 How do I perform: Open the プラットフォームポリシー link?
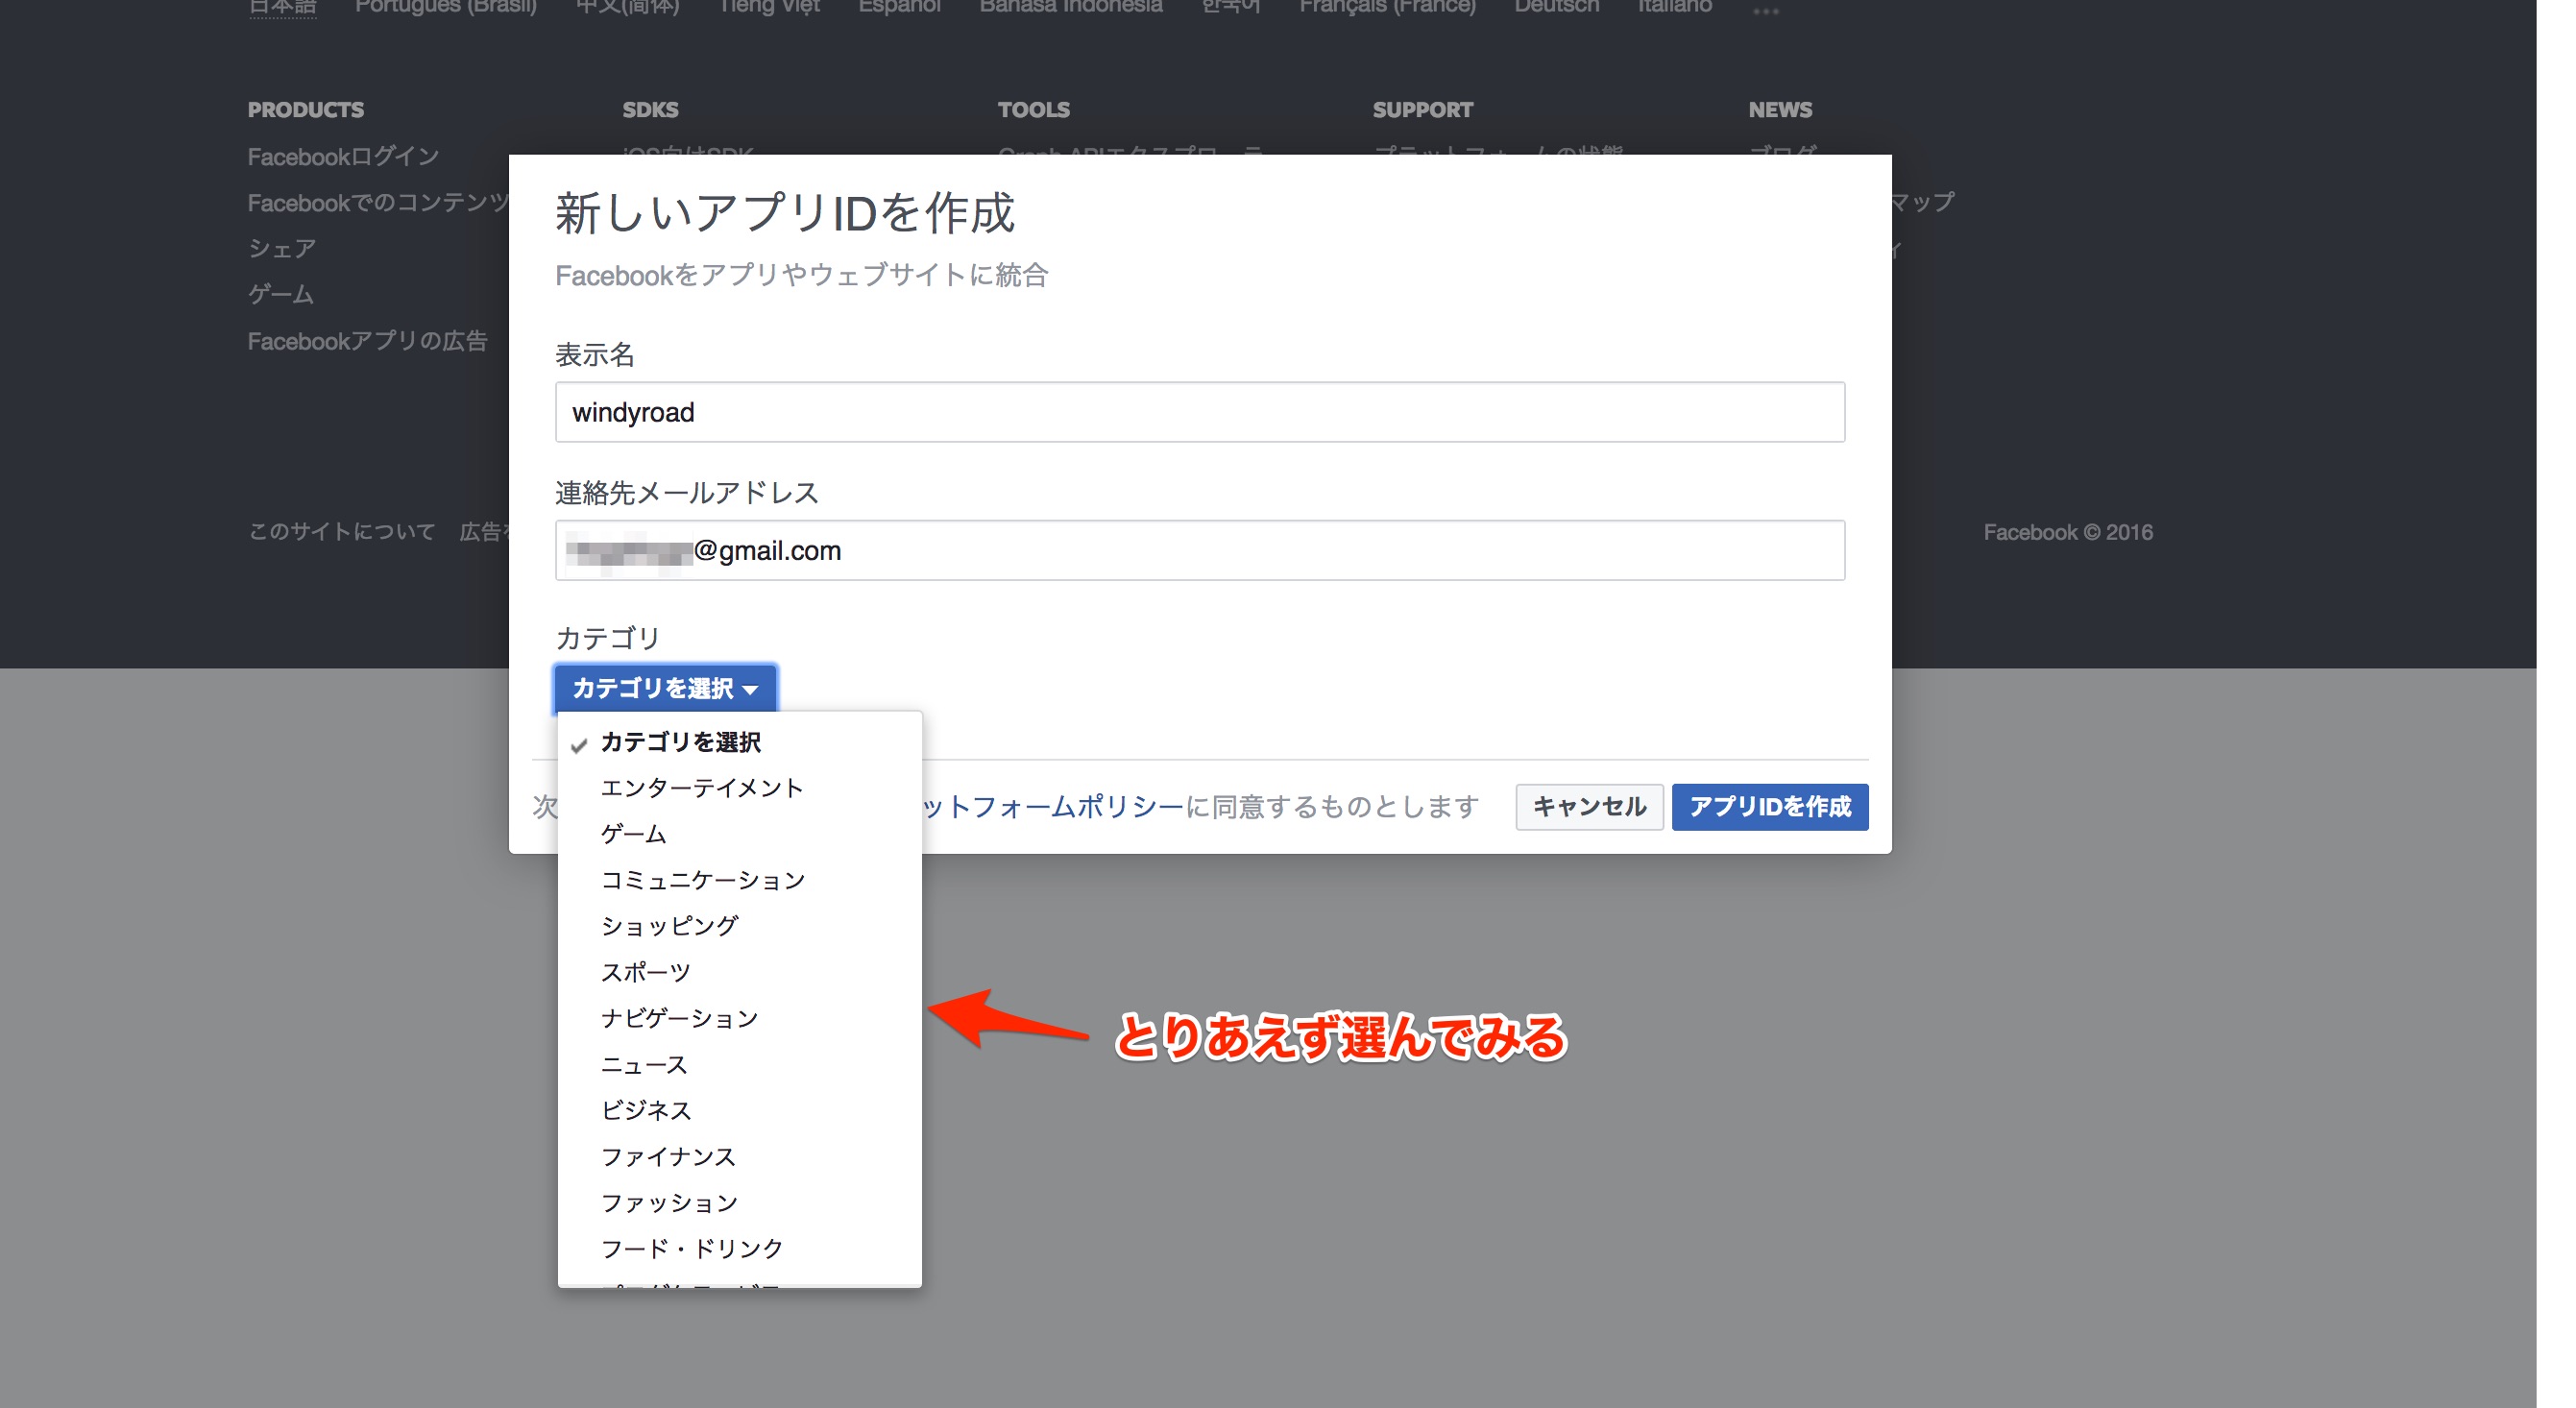click(x=1053, y=806)
